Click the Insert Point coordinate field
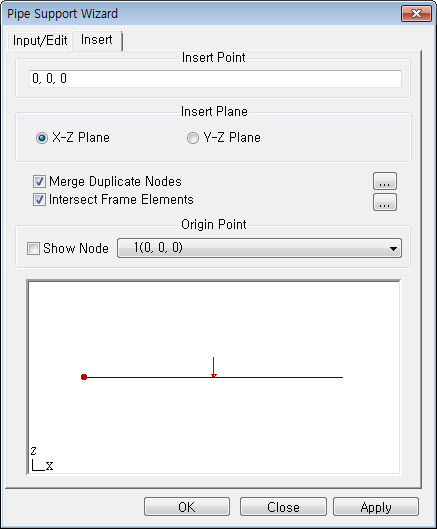 click(215, 79)
